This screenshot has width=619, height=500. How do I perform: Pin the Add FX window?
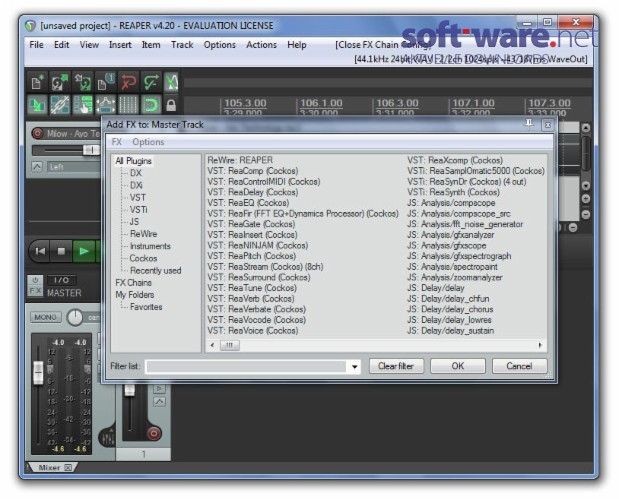[x=529, y=124]
